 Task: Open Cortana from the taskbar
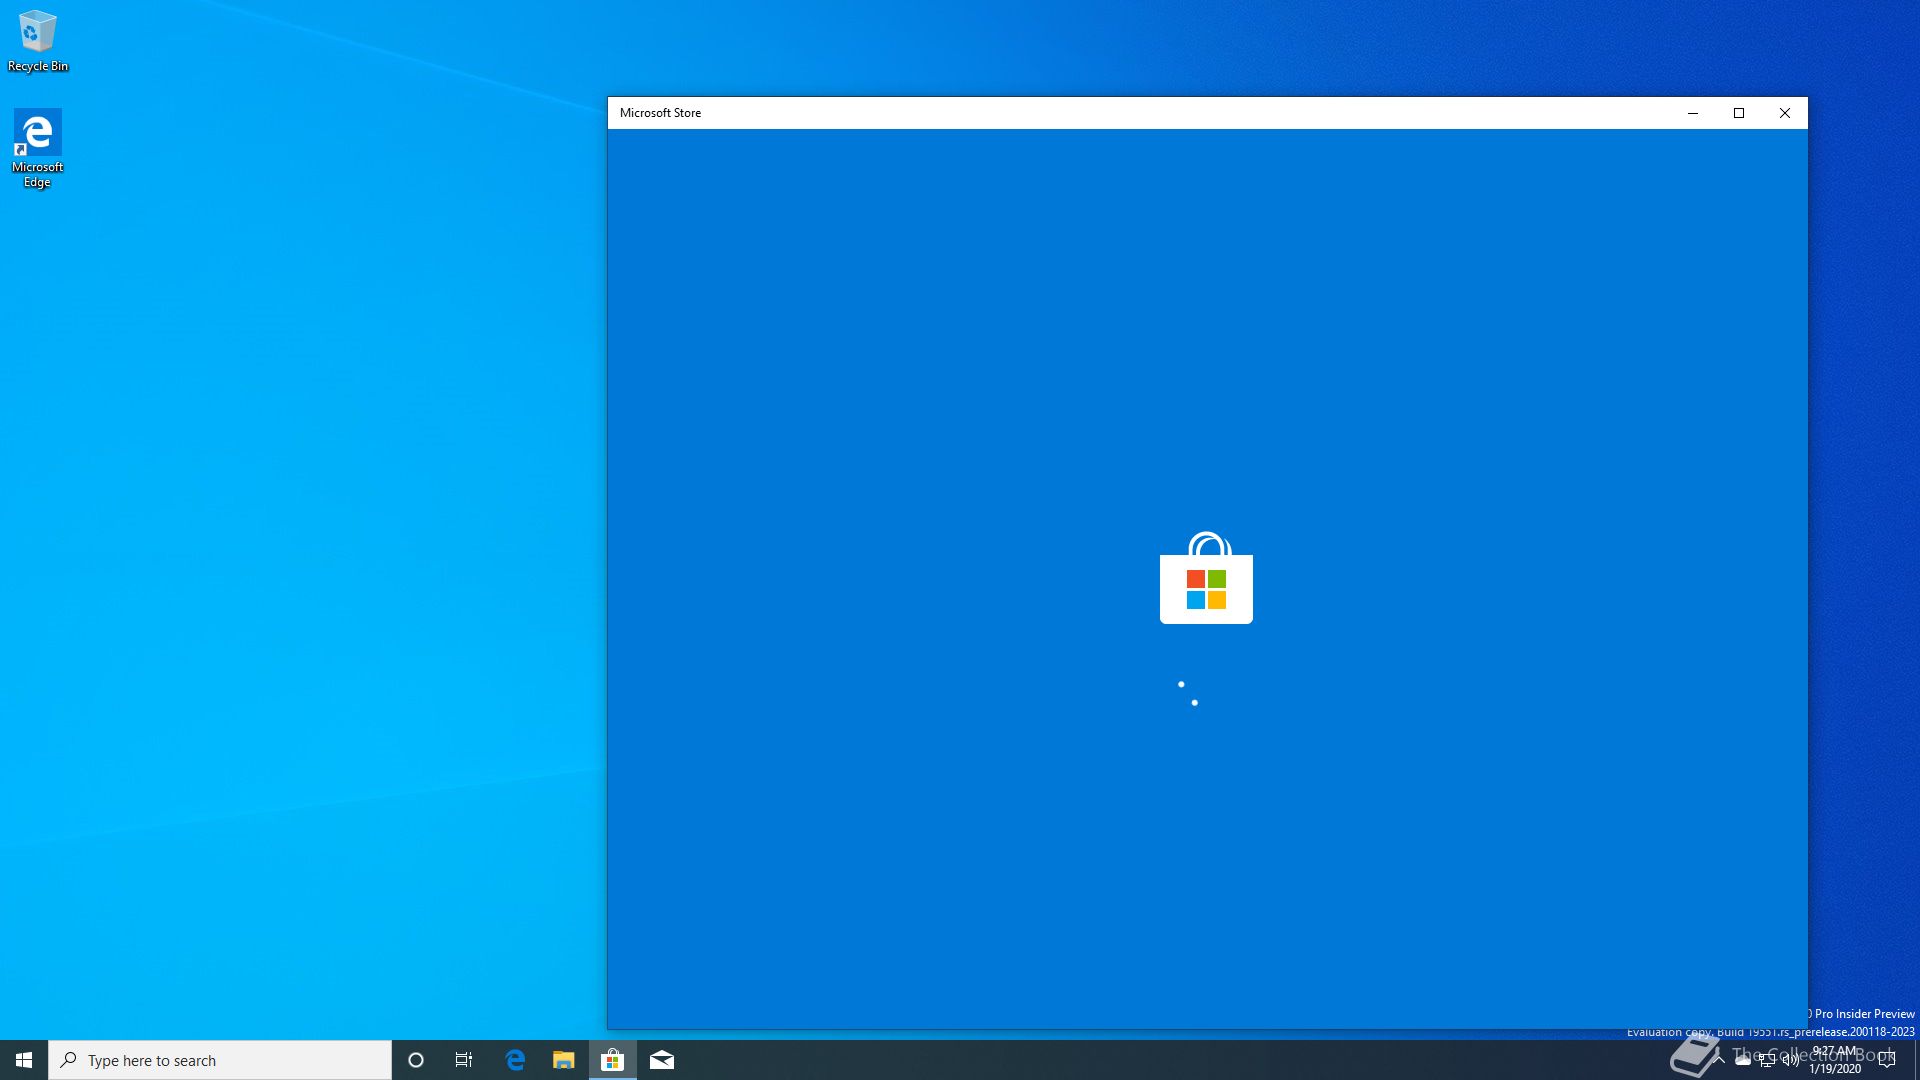(416, 1060)
